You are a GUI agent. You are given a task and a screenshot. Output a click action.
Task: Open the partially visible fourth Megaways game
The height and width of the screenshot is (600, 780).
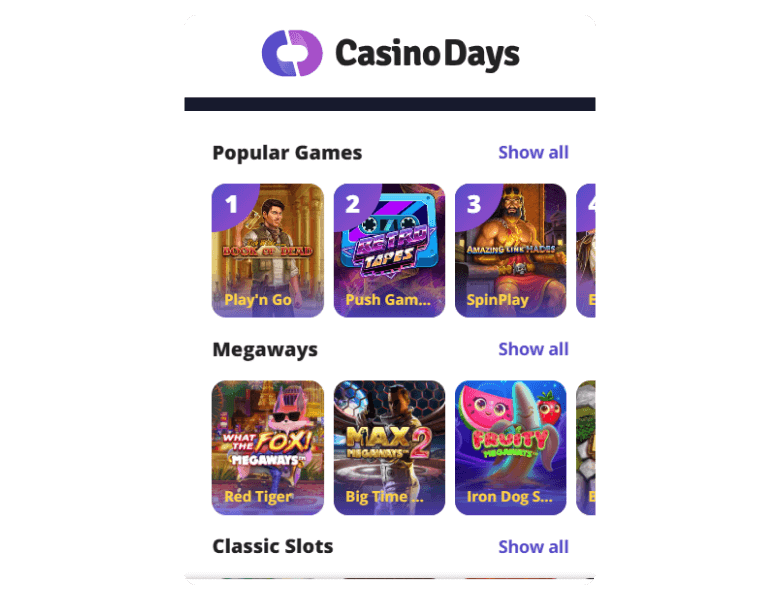pyautogui.click(x=586, y=447)
